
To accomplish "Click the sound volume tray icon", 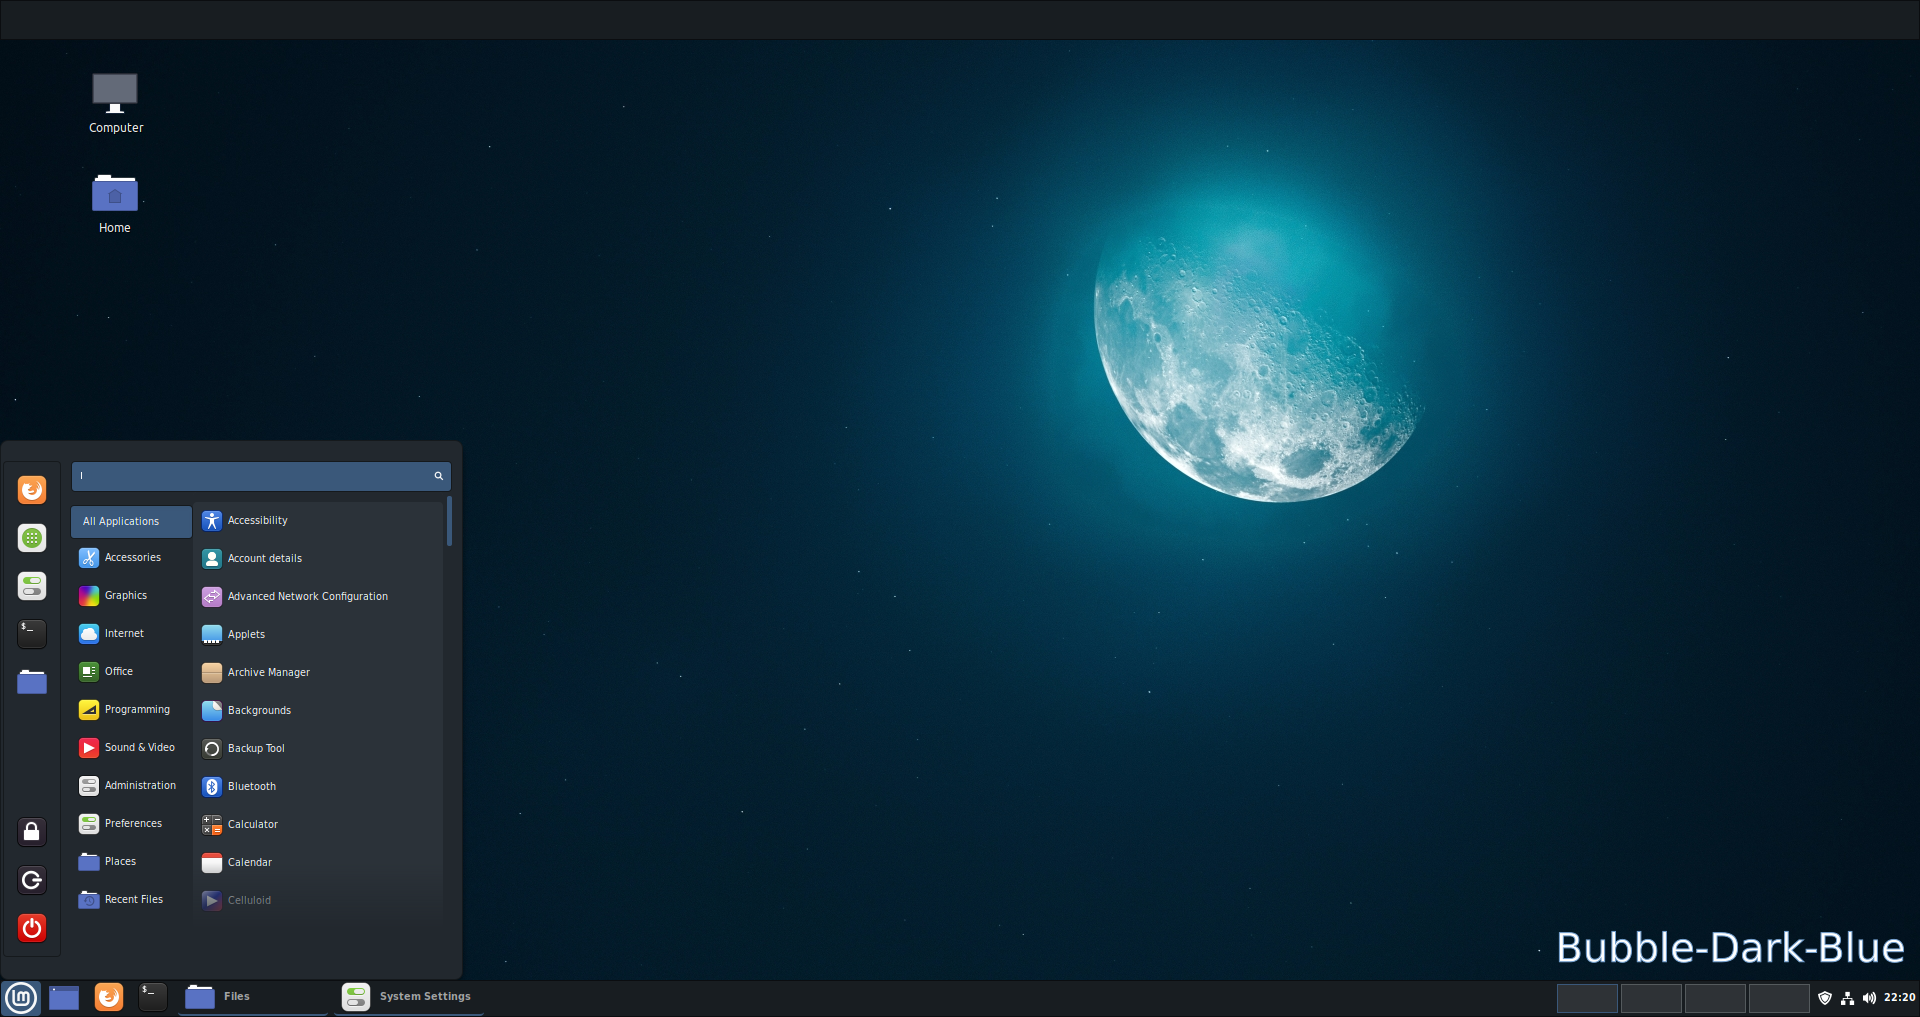I will [x=1869, y=998].
